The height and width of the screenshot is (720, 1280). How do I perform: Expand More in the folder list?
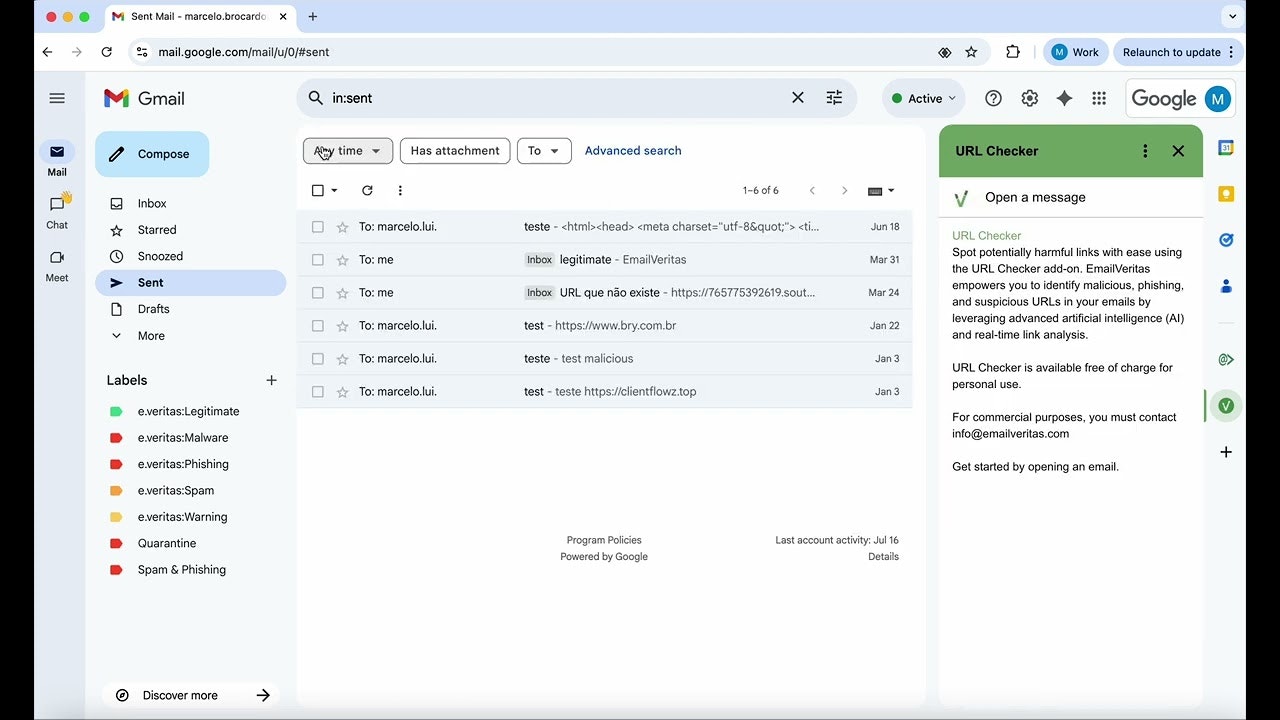(x=151, y=336)
